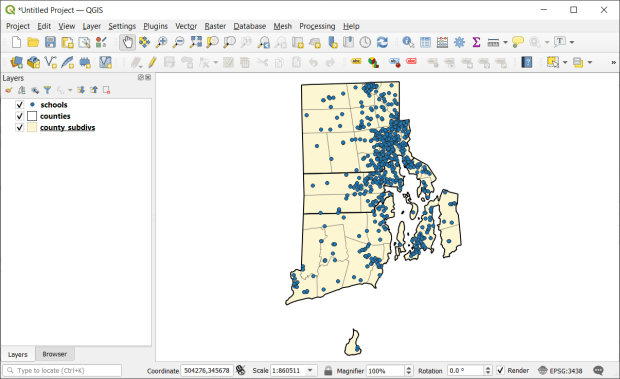Open the Processing menu
This screenshot has height=379, width=620.
click(317, 26)
